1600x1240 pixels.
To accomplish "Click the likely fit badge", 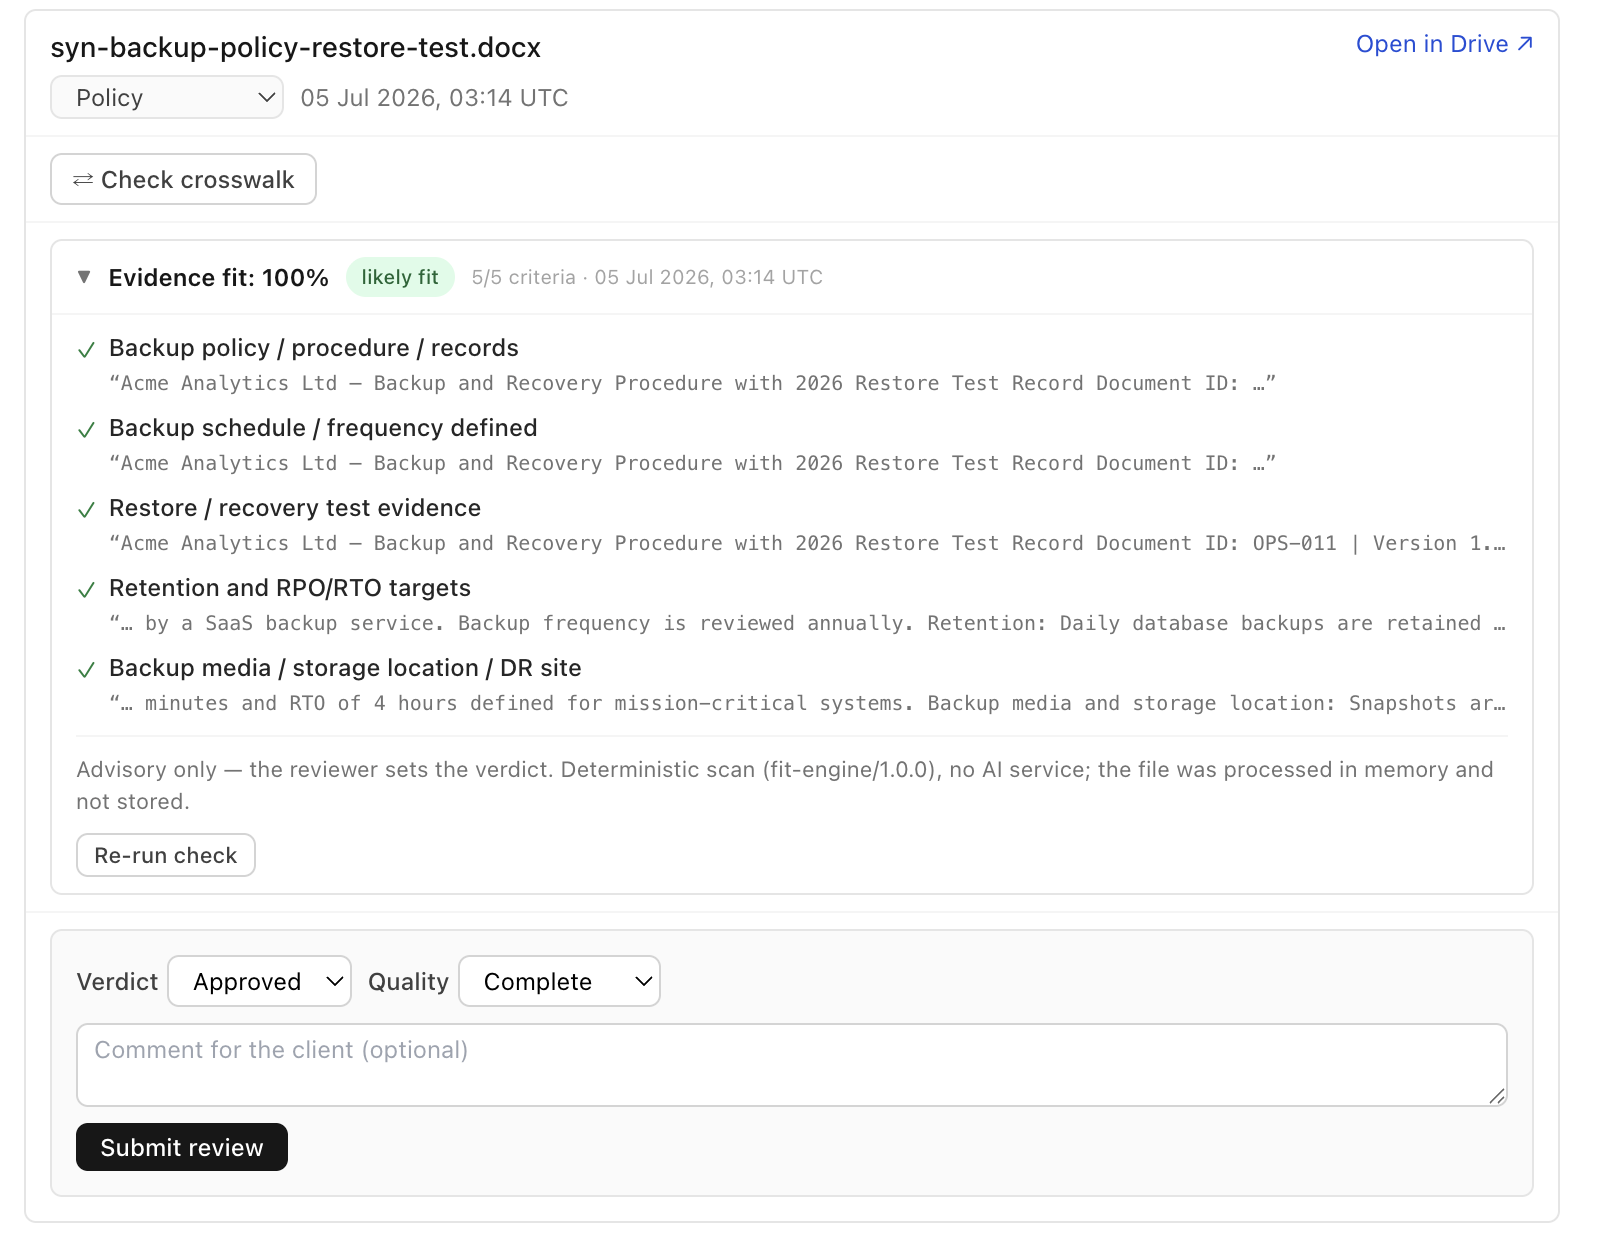I will (400, 277).
